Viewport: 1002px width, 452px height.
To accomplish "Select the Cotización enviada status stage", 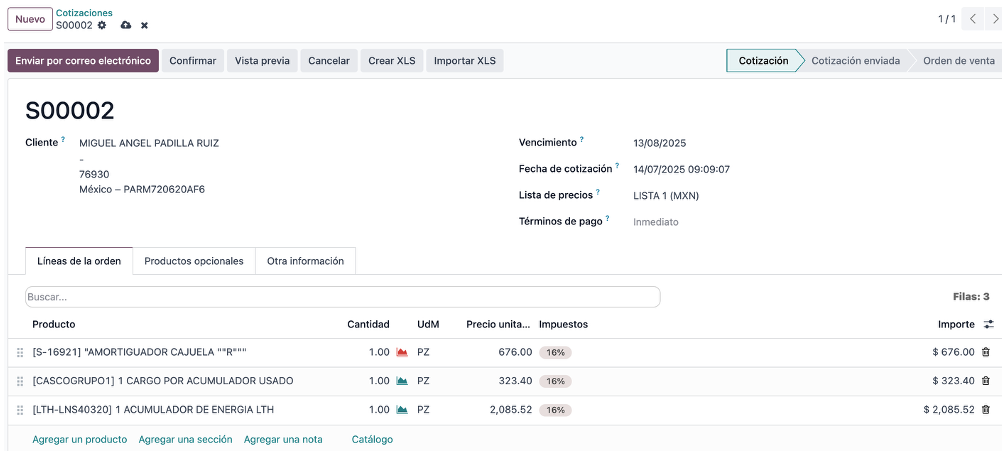I will tap(856, 61).
